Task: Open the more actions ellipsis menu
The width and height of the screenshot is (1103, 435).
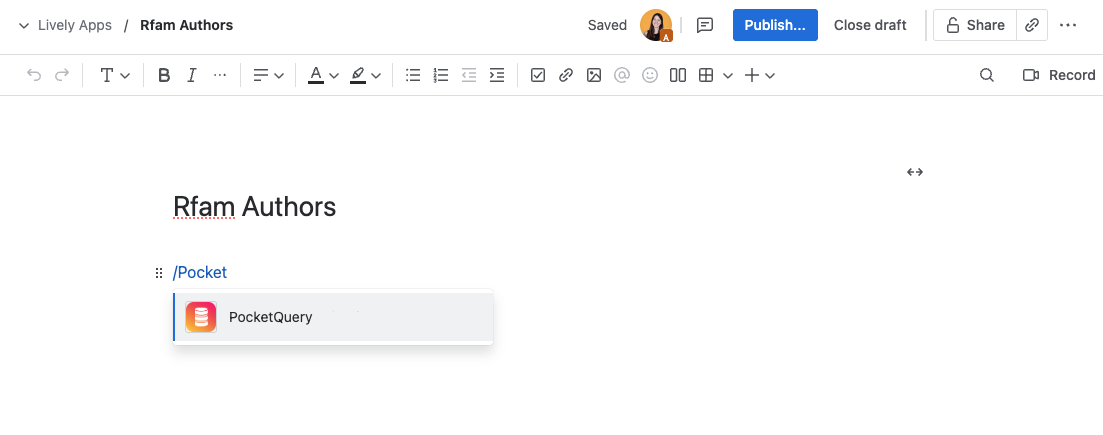Action: coord(1068,25)
